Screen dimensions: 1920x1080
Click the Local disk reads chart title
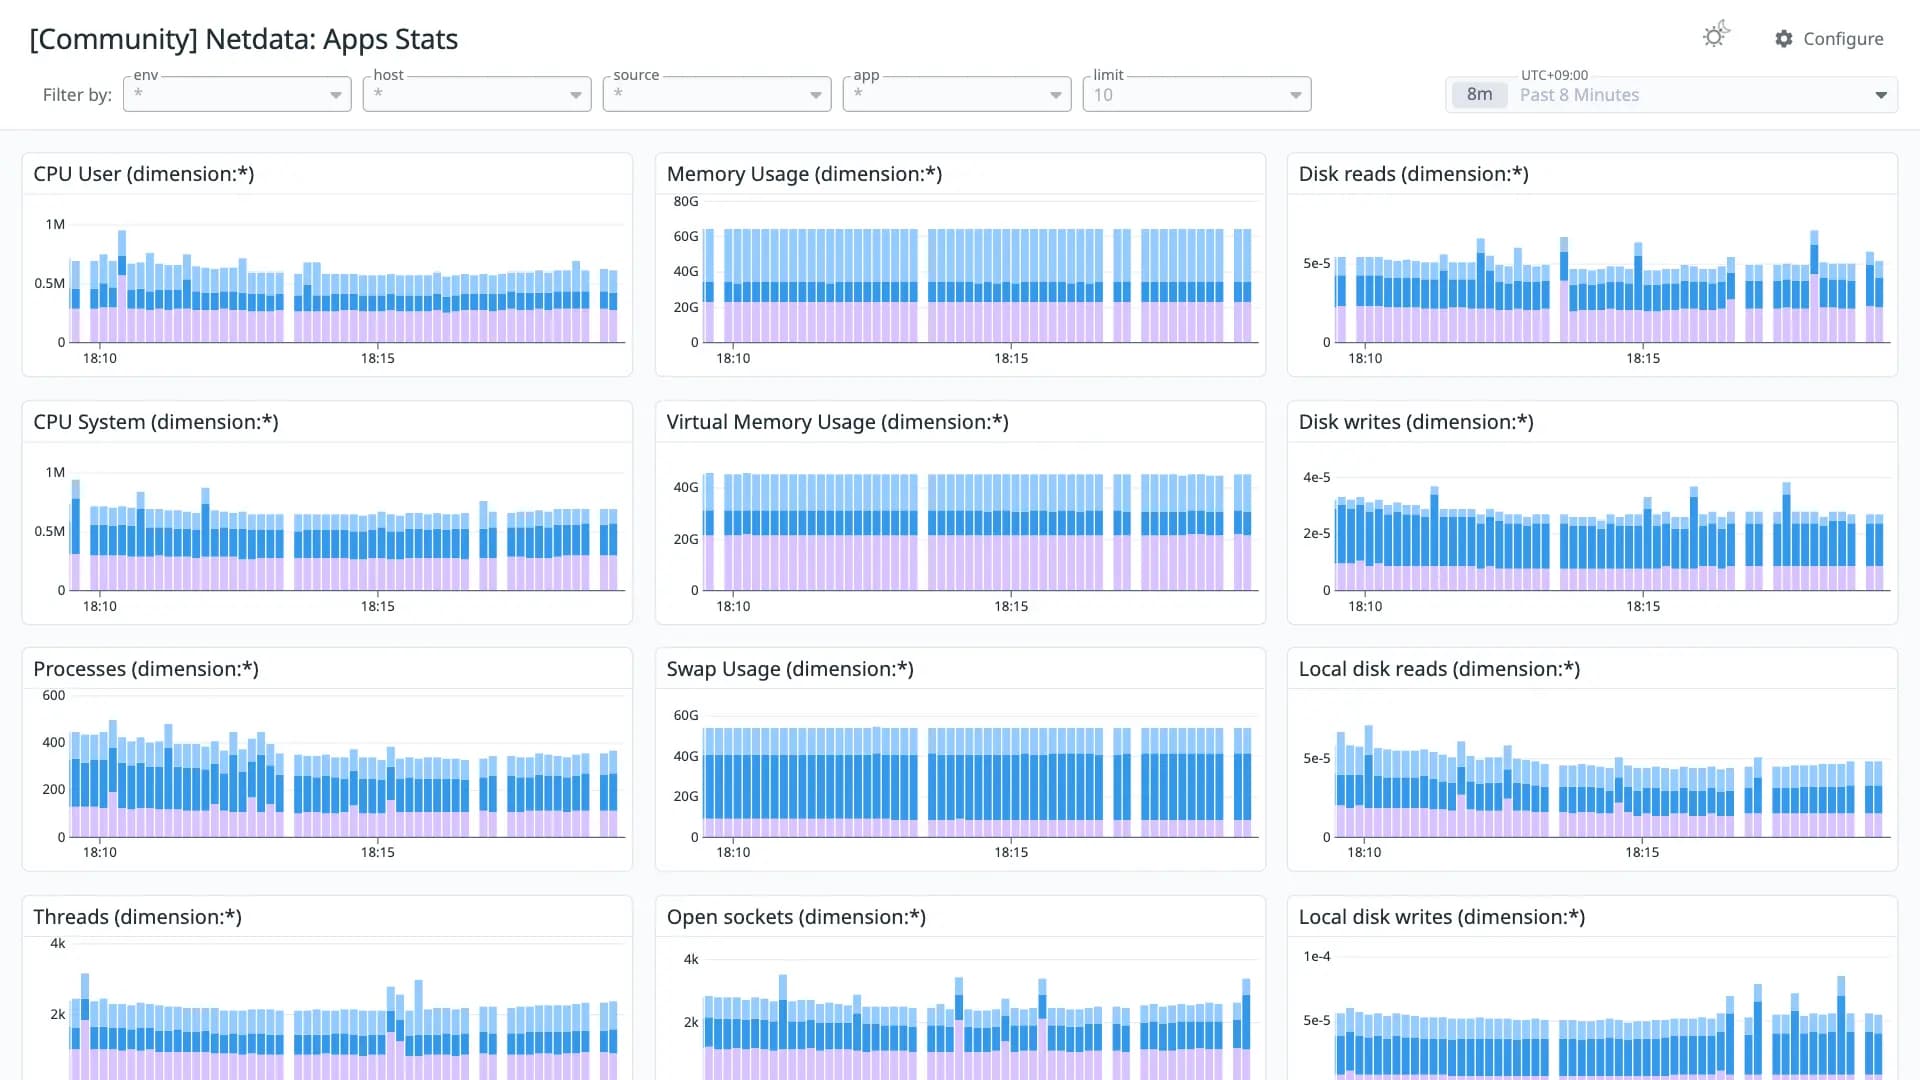[1439, 669]
